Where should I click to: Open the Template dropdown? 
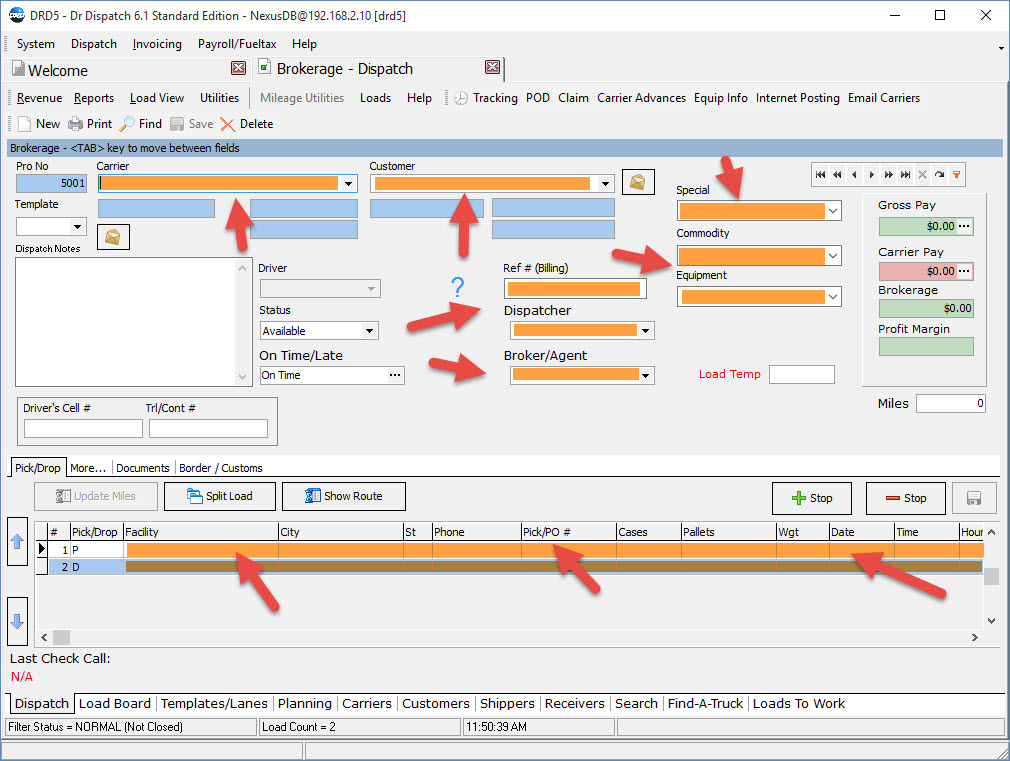pos(77,226)
